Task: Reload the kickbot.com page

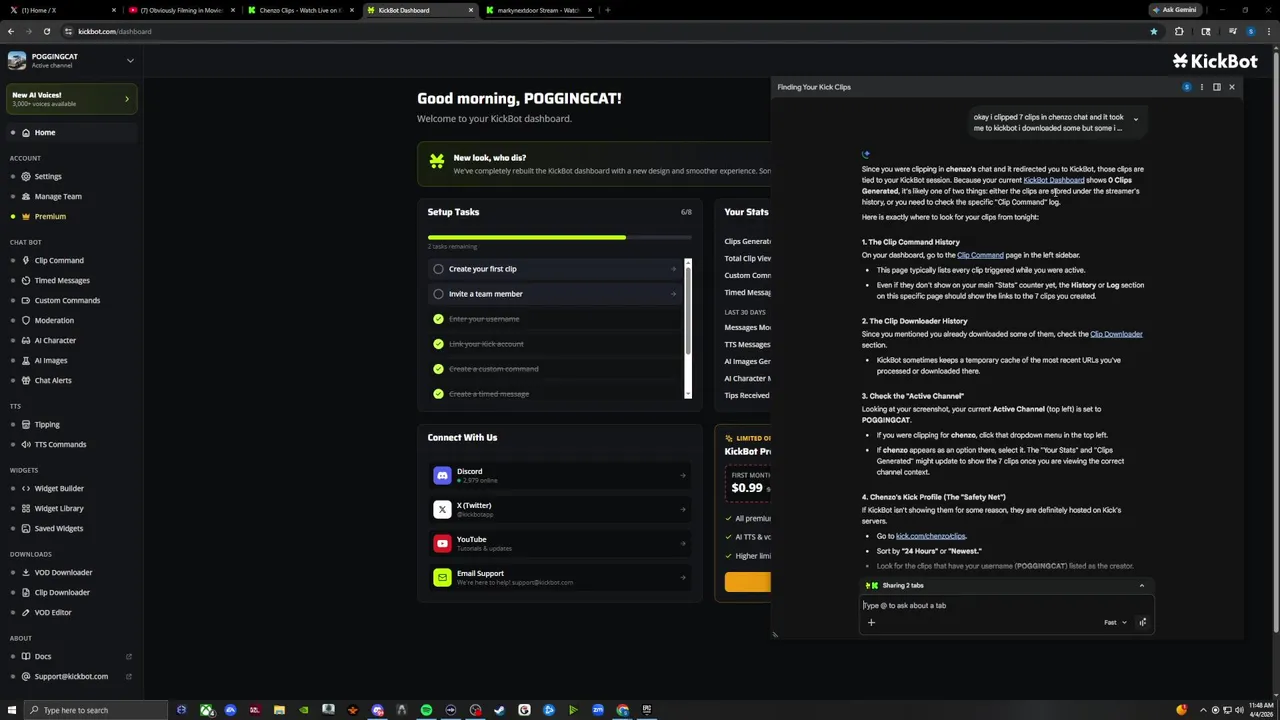Action: [46, 31]
